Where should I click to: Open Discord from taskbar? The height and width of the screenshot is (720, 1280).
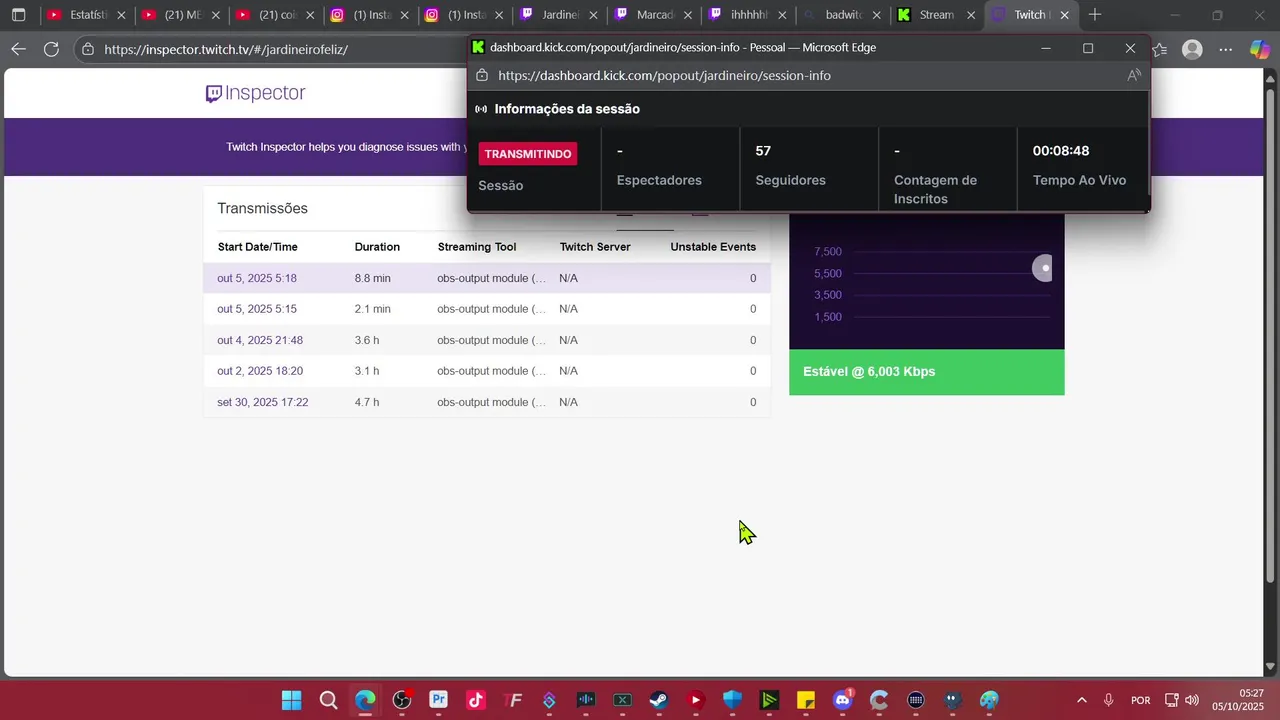click(843, 700)
